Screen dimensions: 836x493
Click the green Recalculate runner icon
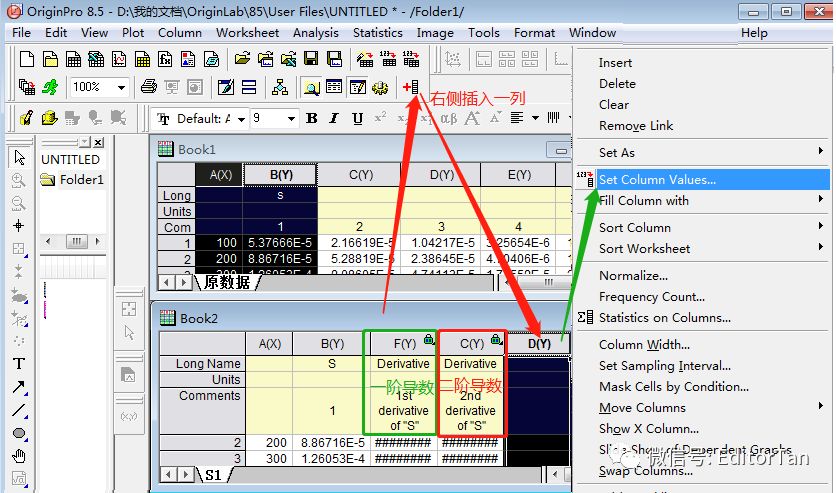50,87
